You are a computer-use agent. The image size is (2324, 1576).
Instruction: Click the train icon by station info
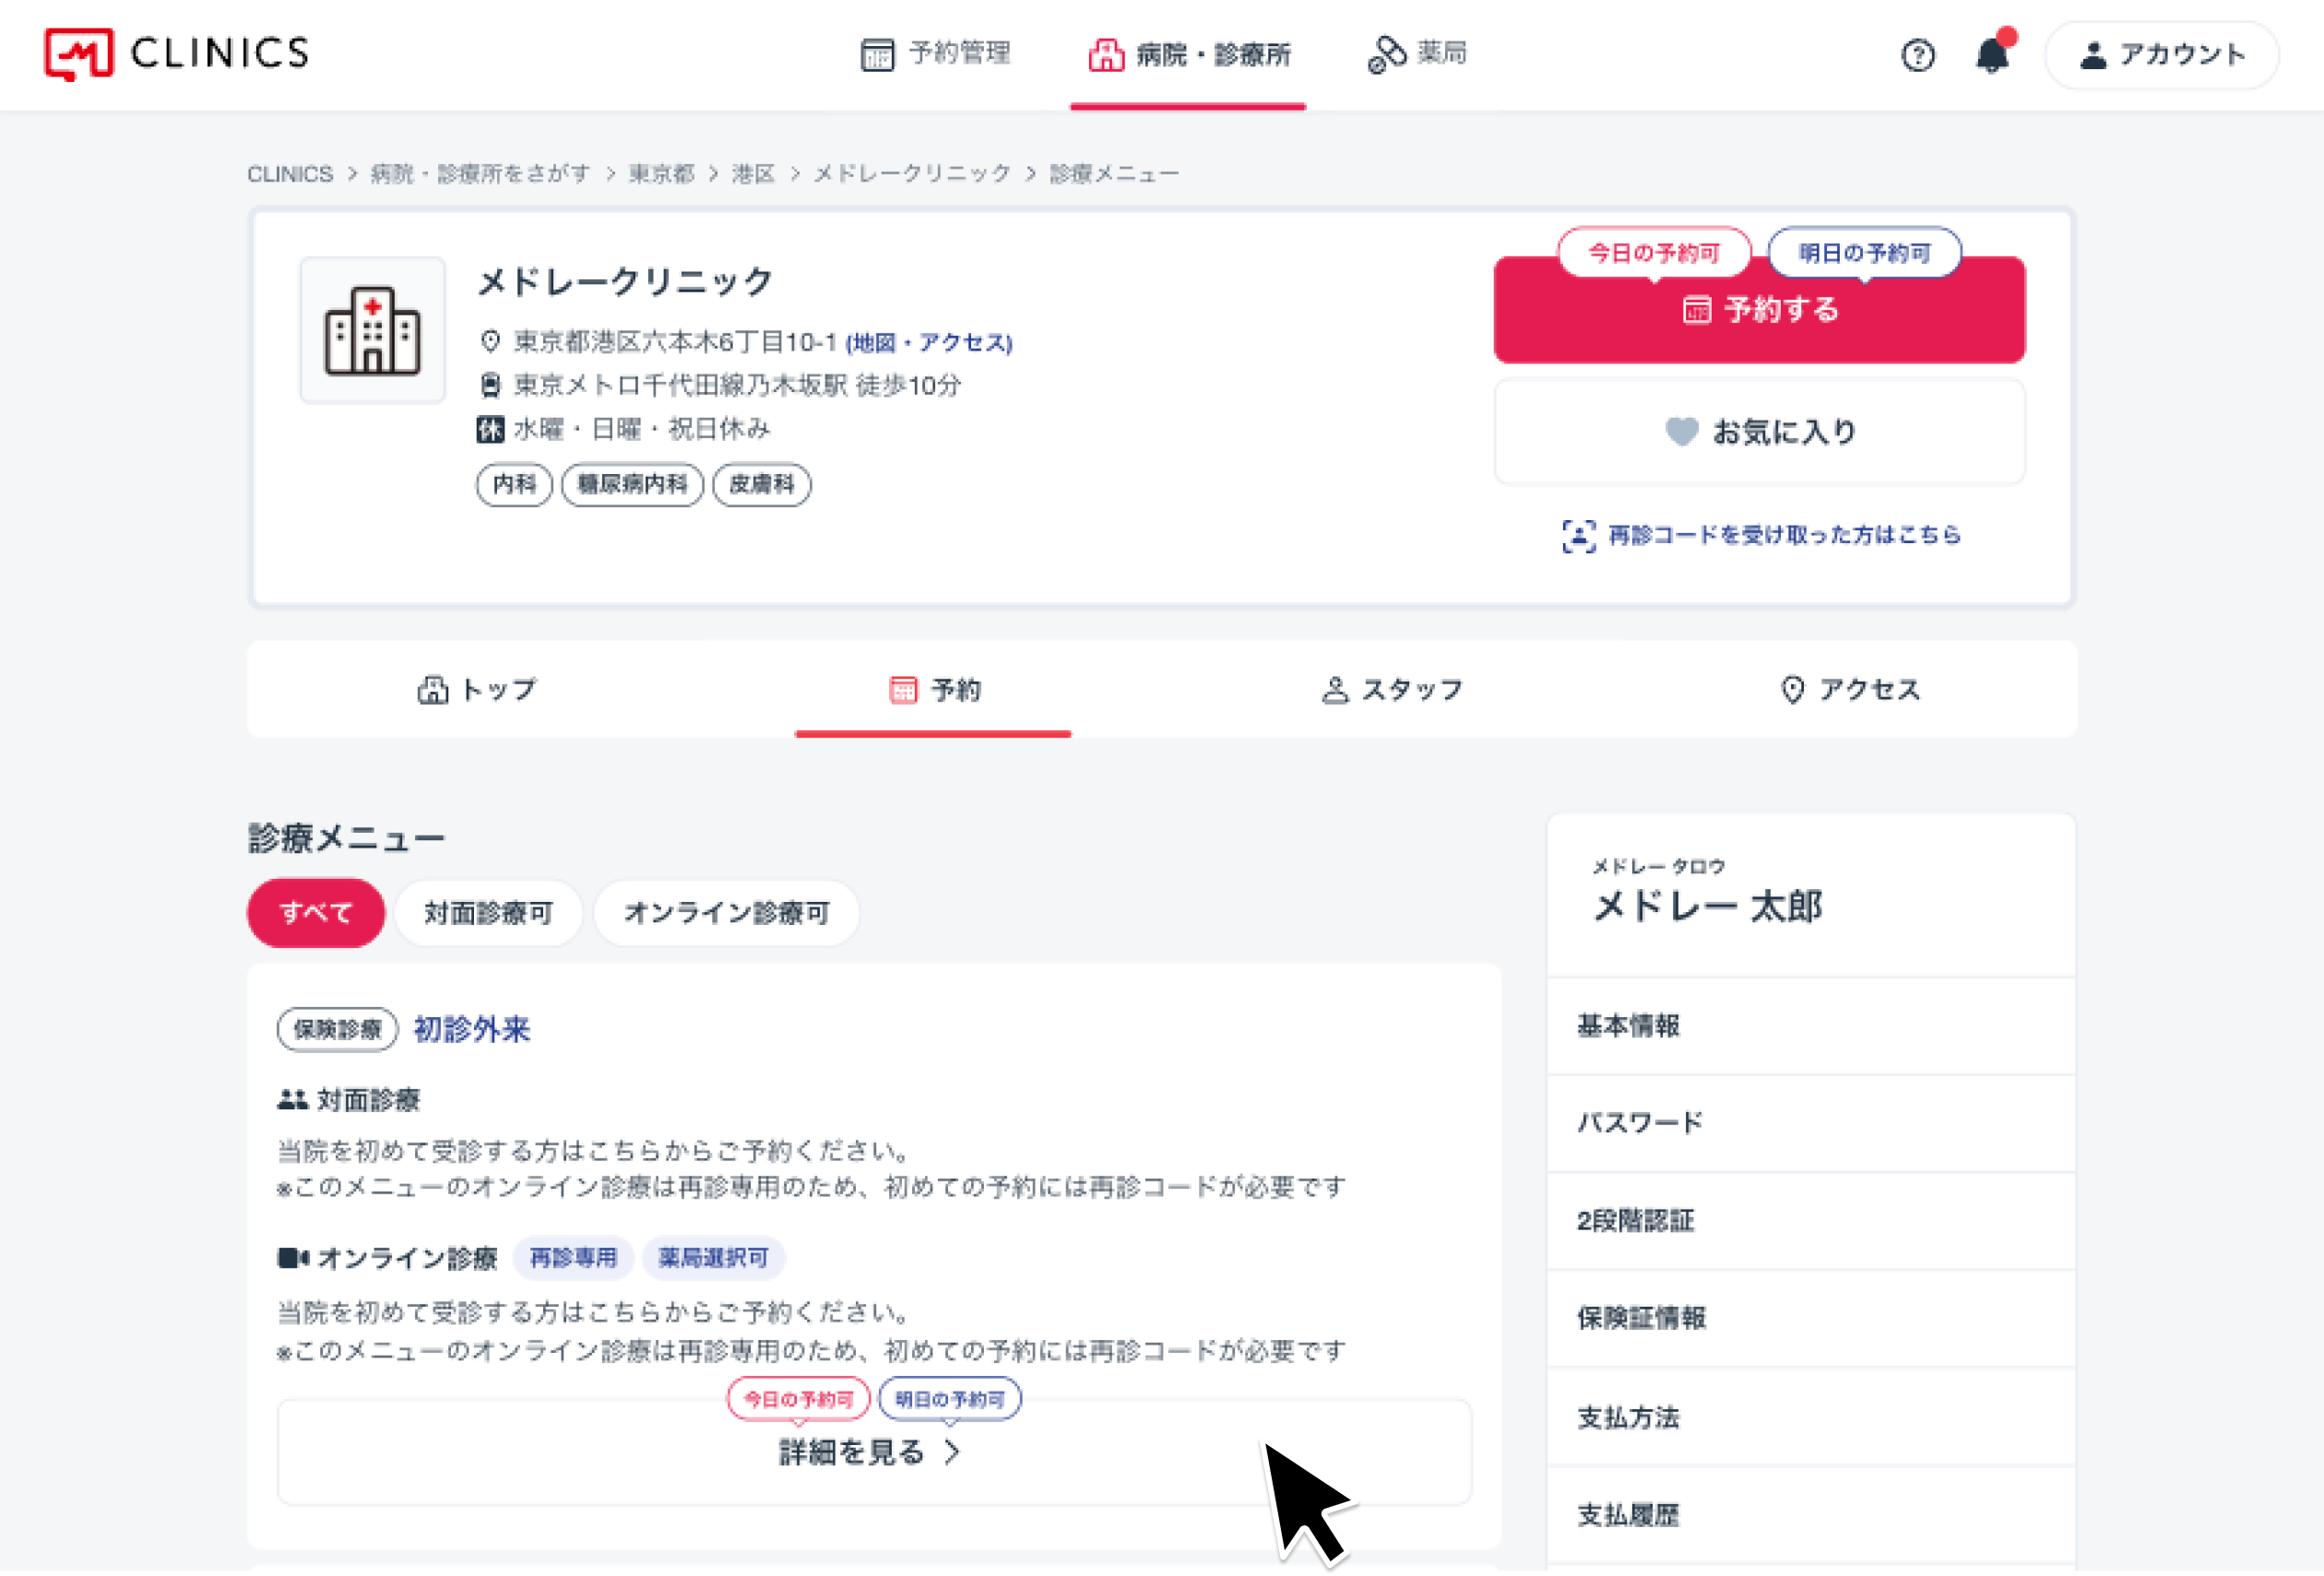(x=490, y=385)
